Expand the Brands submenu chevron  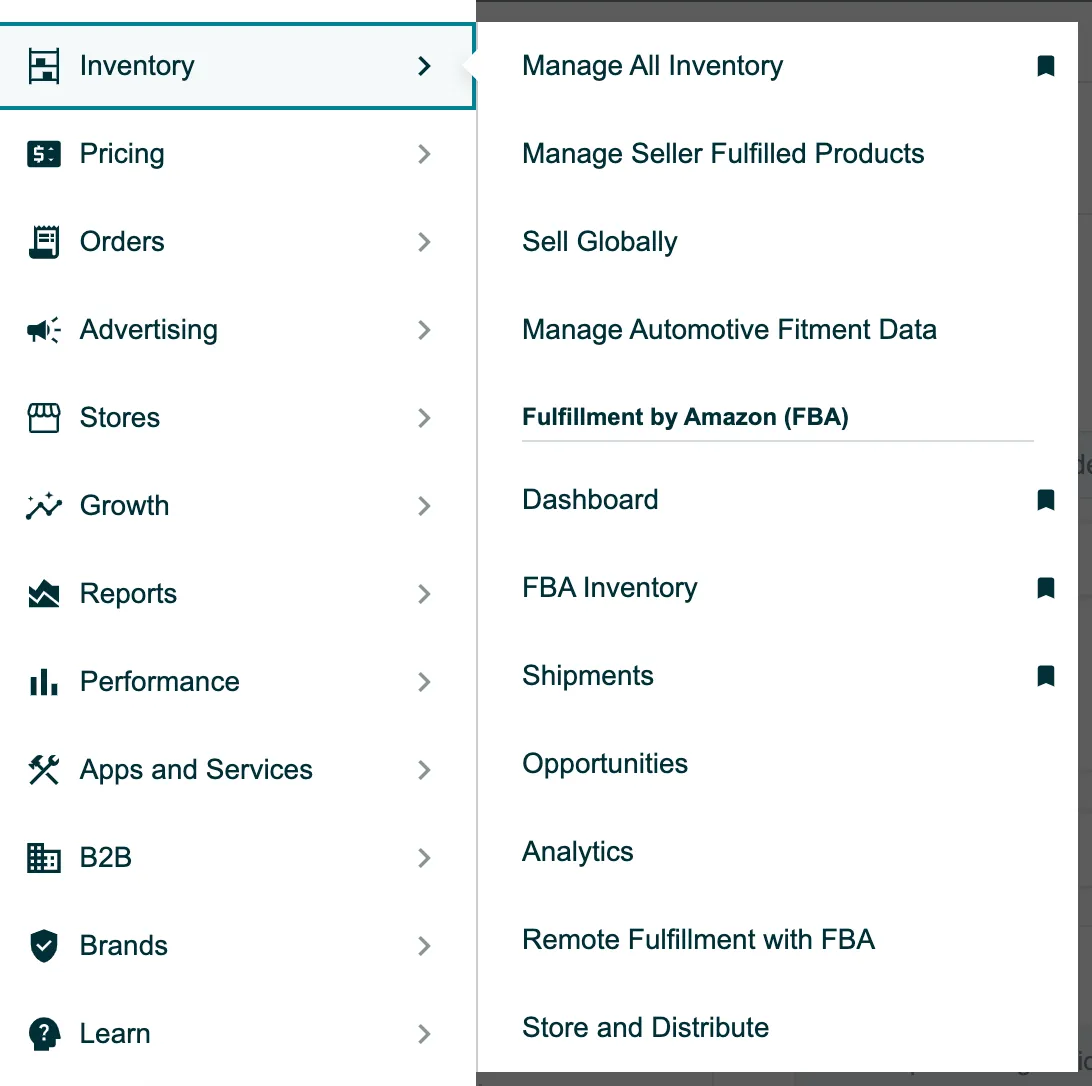[424, 946]
